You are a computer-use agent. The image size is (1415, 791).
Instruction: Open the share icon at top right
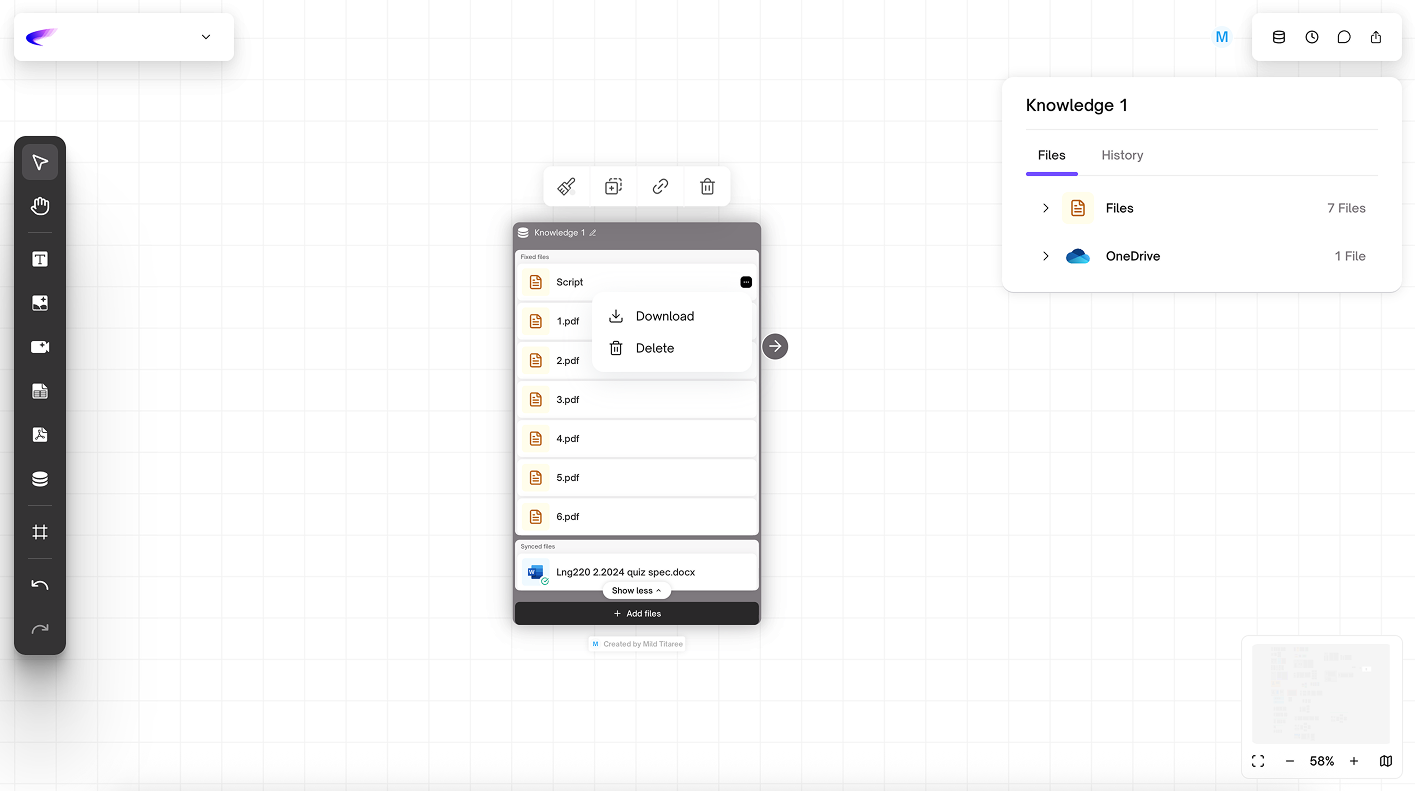click(1376, 37)
